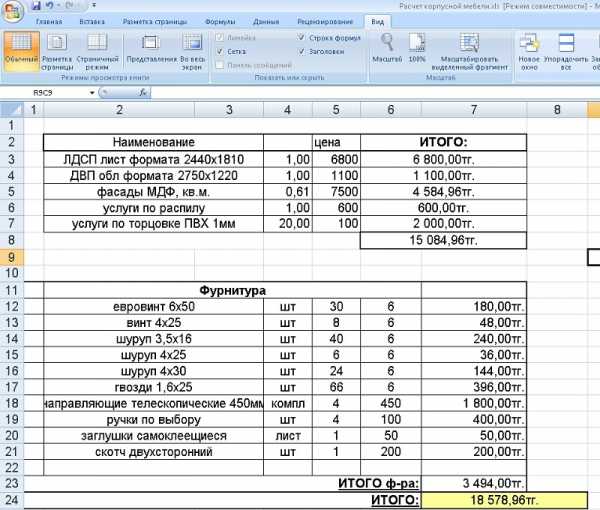Open the Quick Access Toolbar customize dropdown
This screenshot has width=600, height=510.
point(92,6)
